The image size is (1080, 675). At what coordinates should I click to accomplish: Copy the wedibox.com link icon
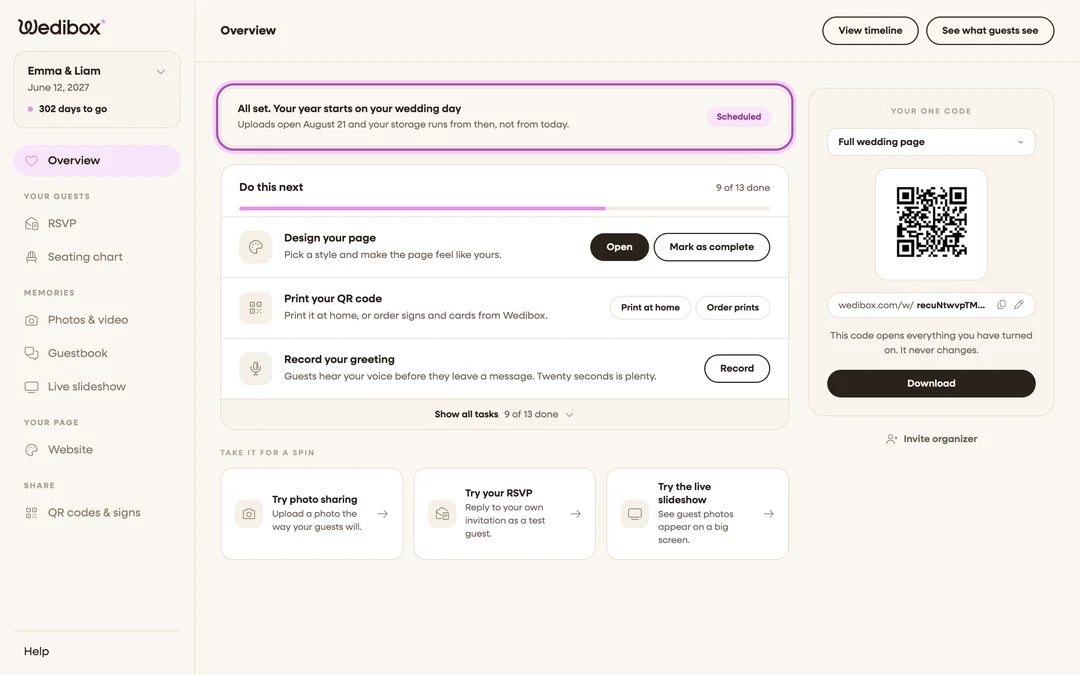click(1001, 304)
